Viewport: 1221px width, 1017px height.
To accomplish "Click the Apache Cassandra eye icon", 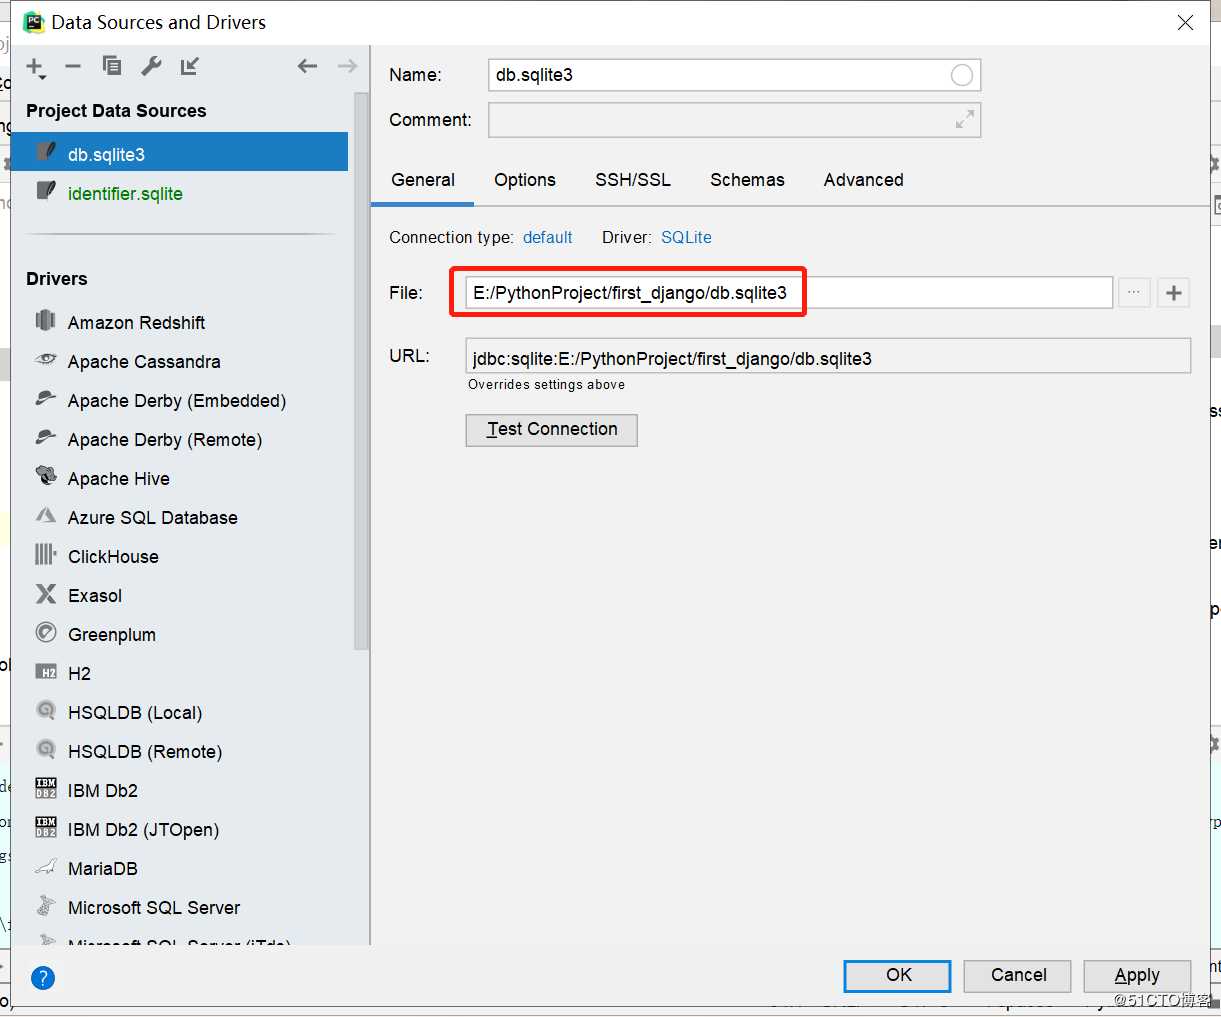I will point(45,359).
